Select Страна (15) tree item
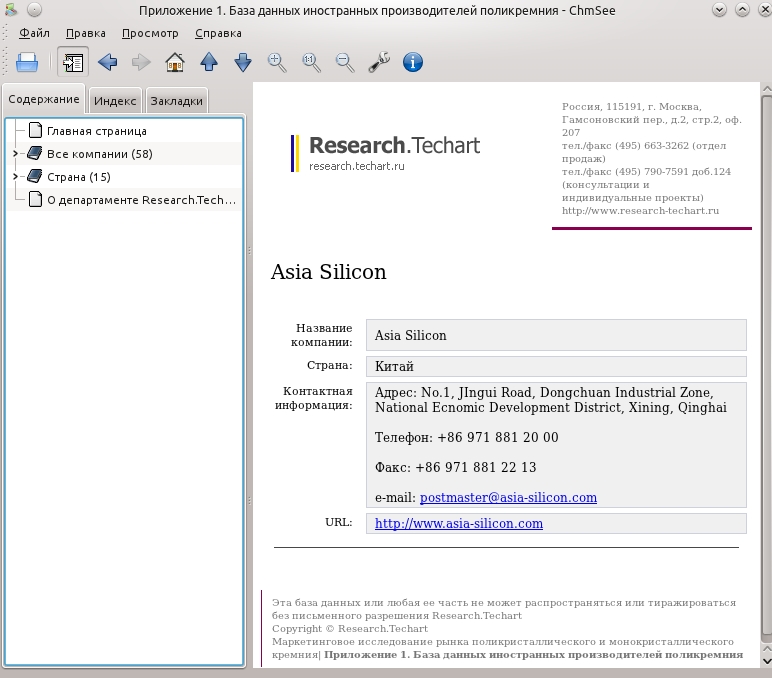This screenshot has height=678, width=772. pos(79,177)
